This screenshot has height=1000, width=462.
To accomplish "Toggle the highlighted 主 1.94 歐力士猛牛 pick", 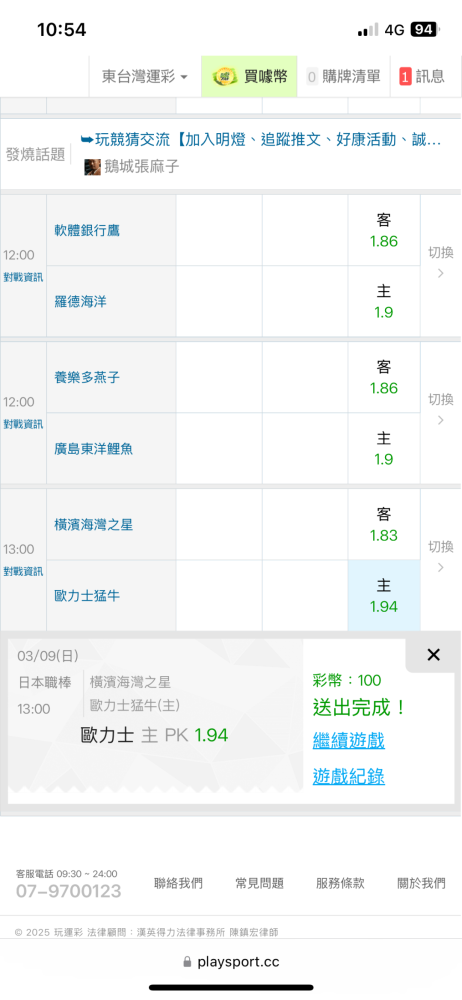I will (384, 596).
